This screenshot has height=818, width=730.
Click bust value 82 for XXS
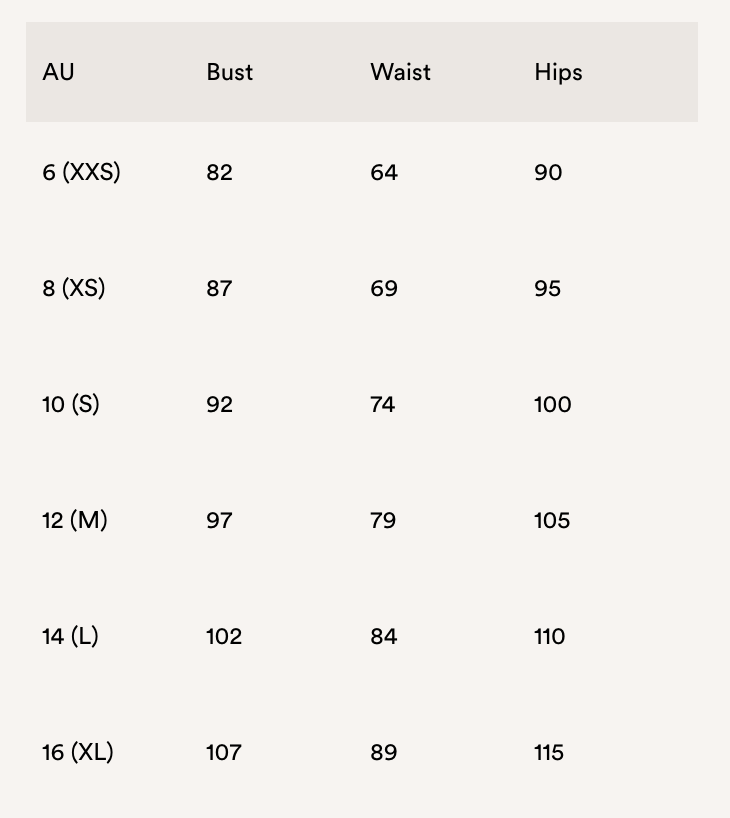click(x=219, y=172)
